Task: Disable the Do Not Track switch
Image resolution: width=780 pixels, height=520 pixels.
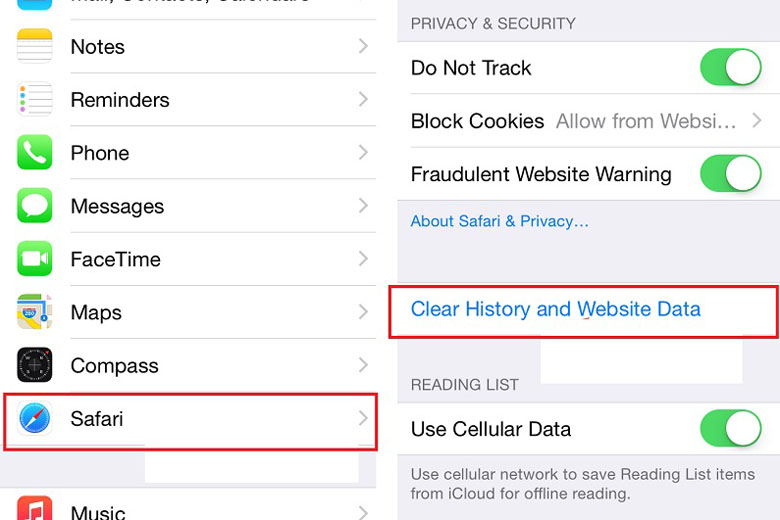Action: 731,67
